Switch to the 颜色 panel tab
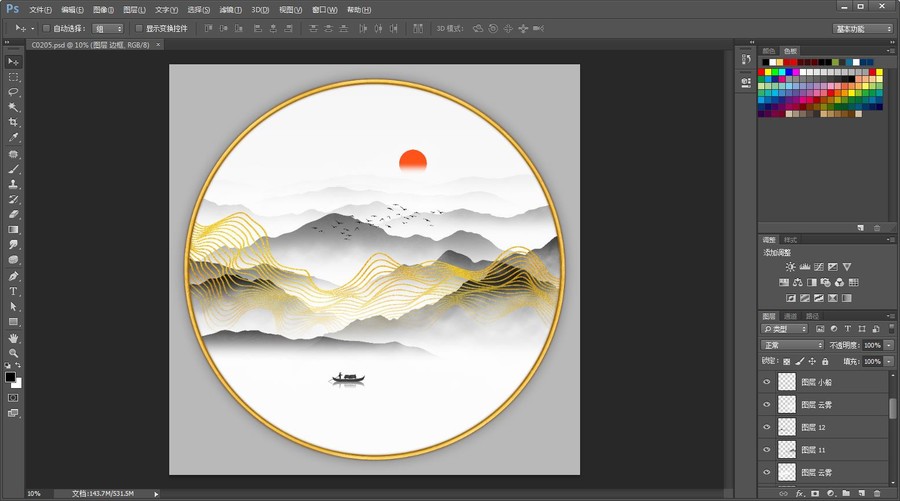Viewport: 900px width, 501px height. (769, 51)
